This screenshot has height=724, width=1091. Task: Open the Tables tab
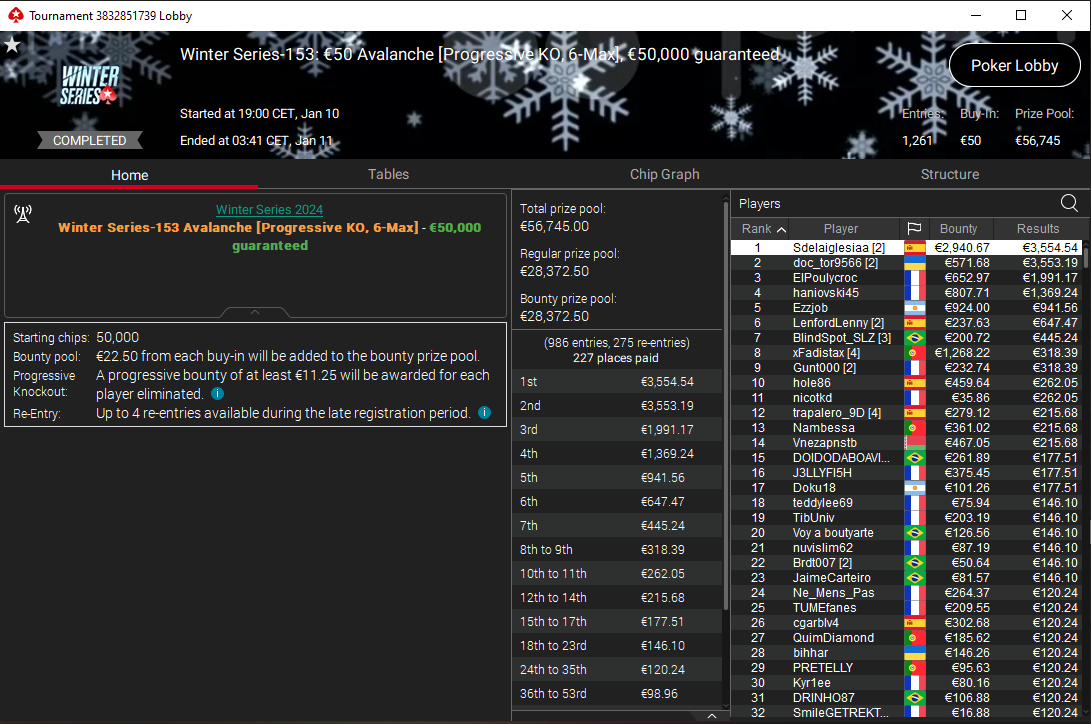[x=388, y=175]
